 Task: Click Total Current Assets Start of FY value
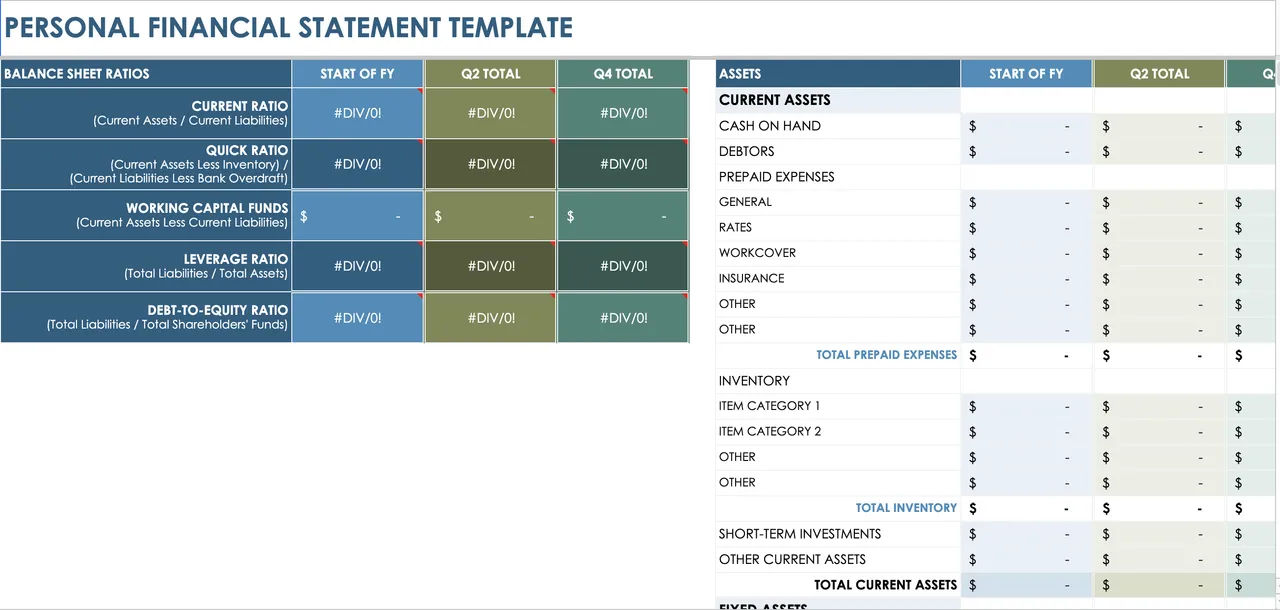pyautogui.click(x=1027, y=585)
